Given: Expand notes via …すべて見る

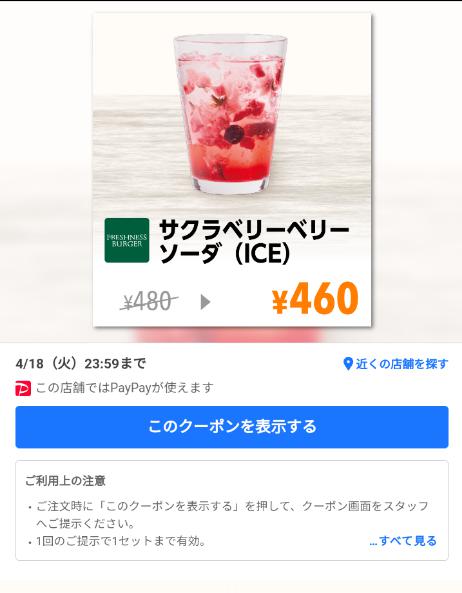Looking at the screenshot, I should (403, 541).
